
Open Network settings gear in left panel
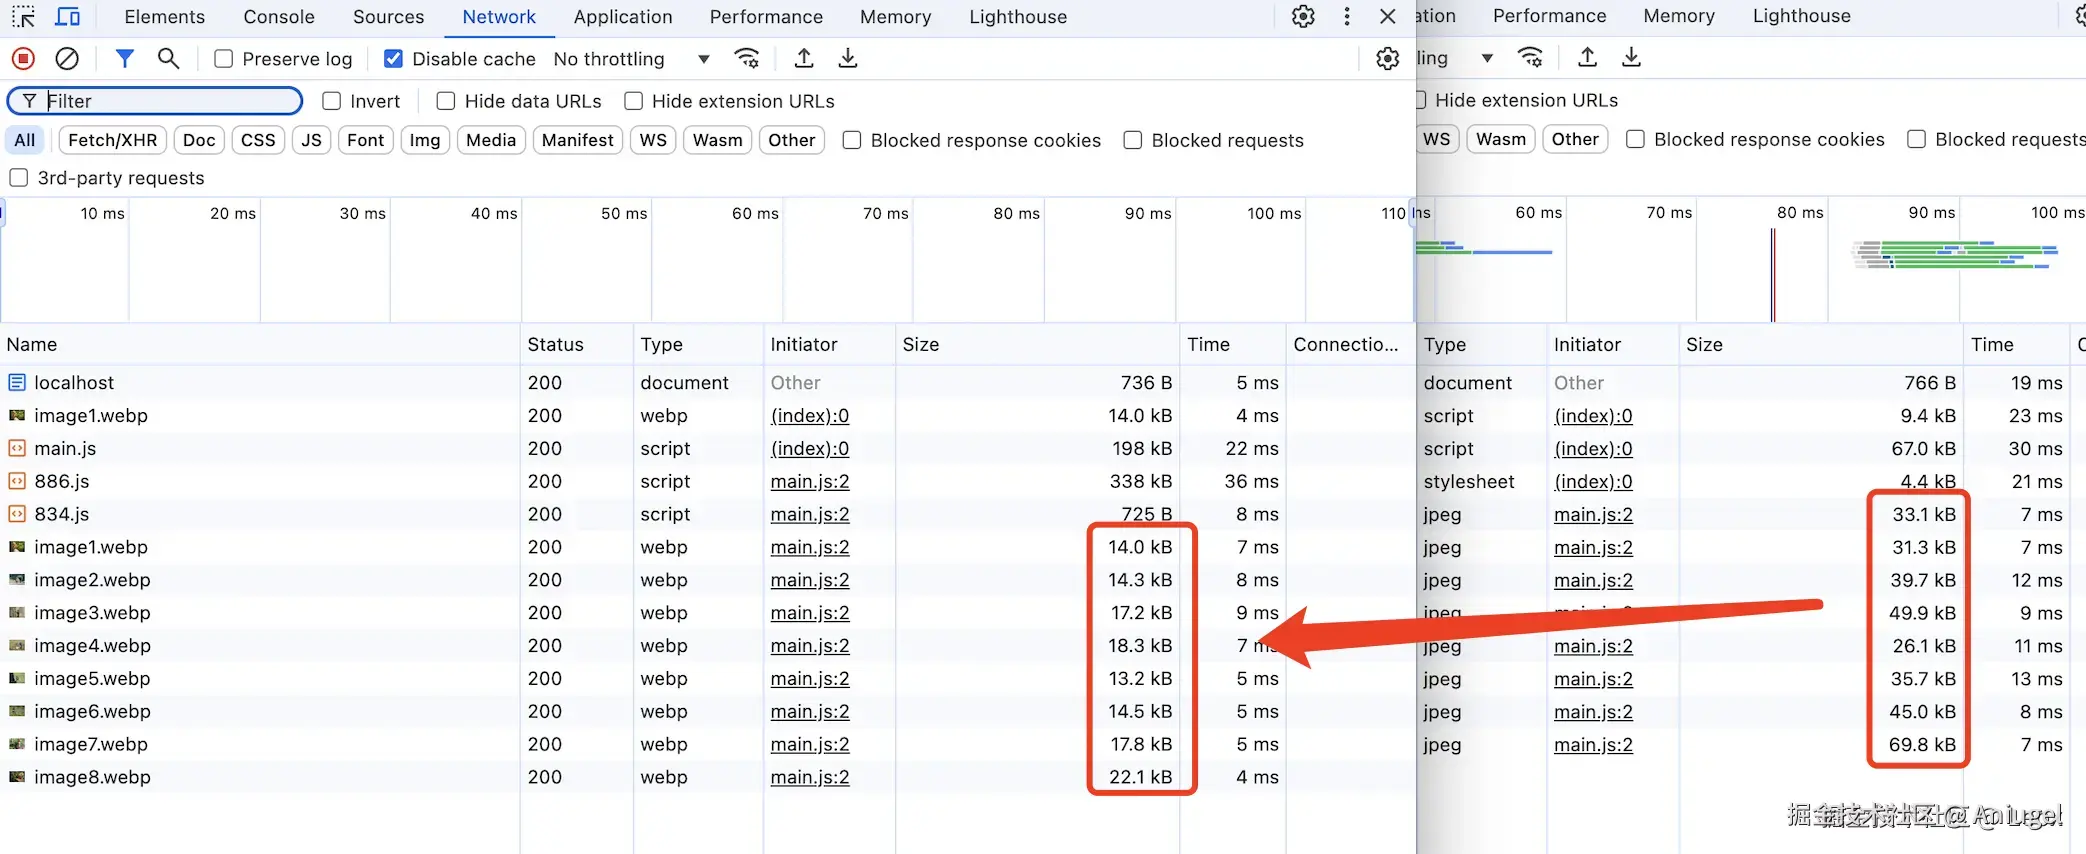(x=1387, y=59)
